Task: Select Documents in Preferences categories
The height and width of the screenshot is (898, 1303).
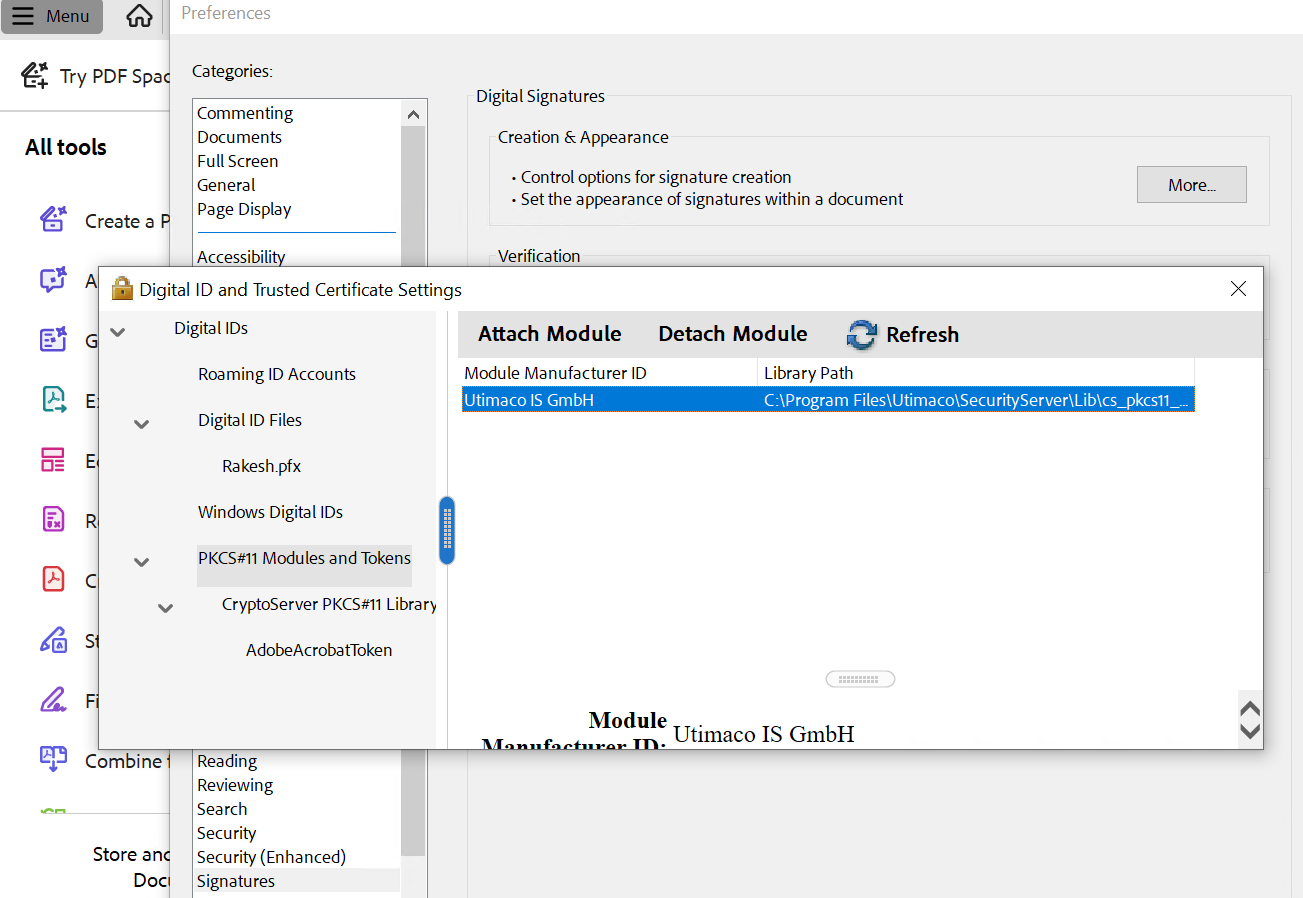Action: tap(239, 137)
